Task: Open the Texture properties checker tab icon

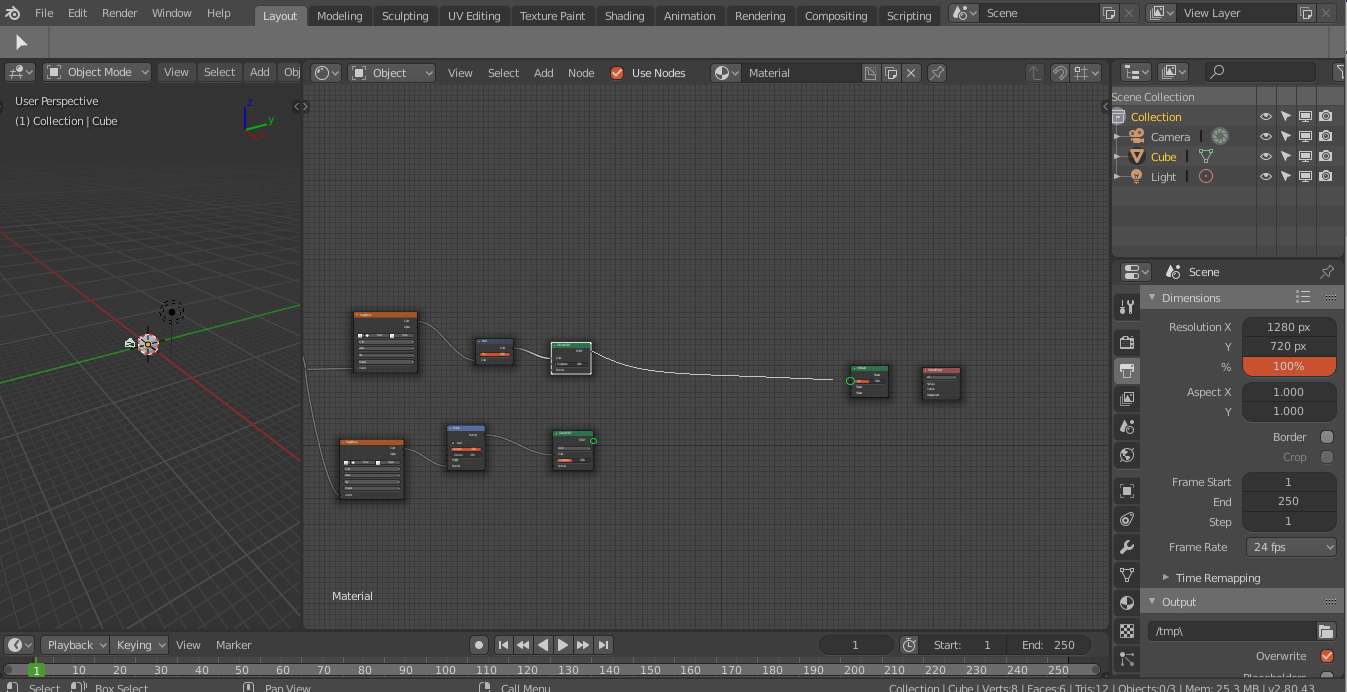Action: [1127, 631]
